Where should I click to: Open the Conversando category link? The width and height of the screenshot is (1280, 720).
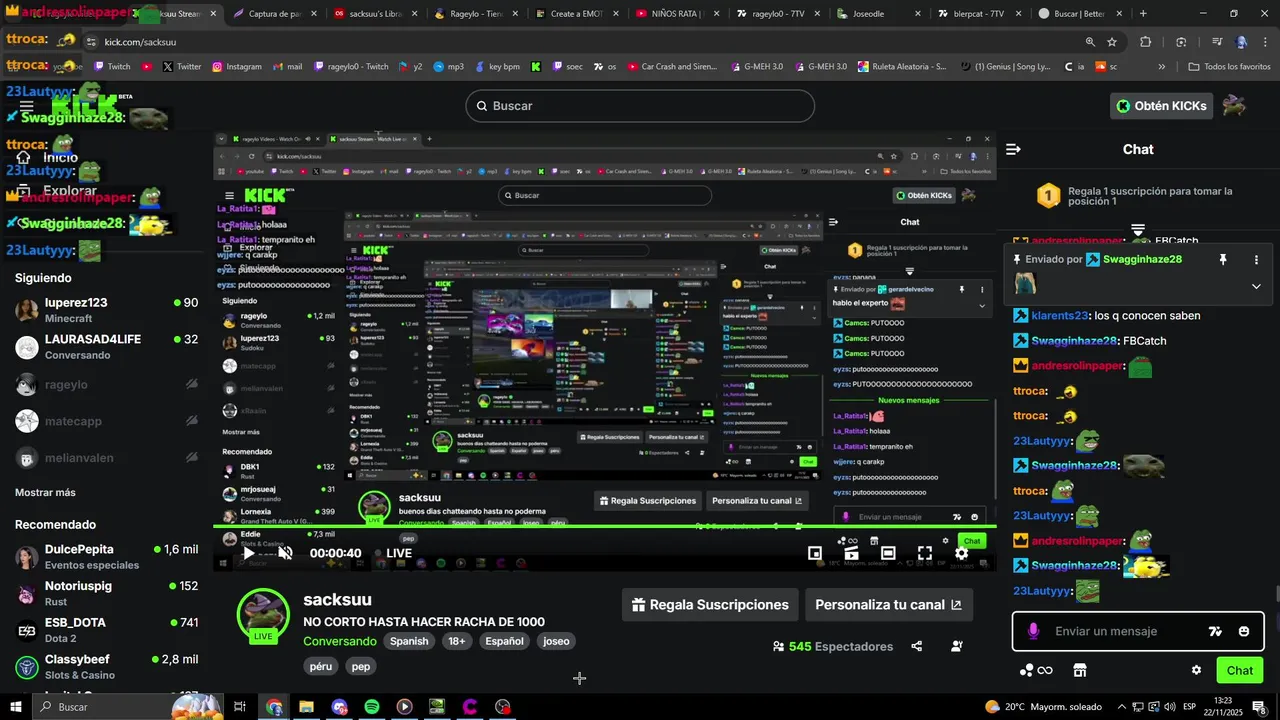click(x=340, y=641)
